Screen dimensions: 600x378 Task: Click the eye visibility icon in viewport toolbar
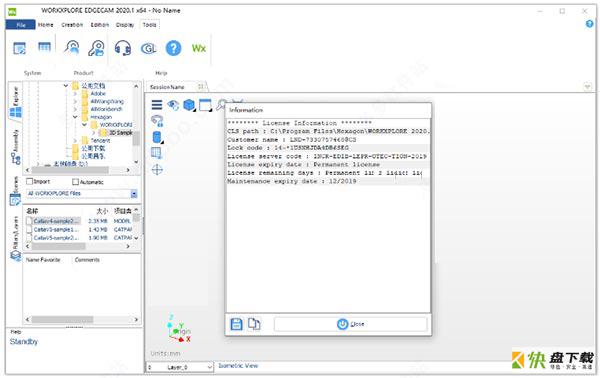pyautogui.click(x=173, y=105)
